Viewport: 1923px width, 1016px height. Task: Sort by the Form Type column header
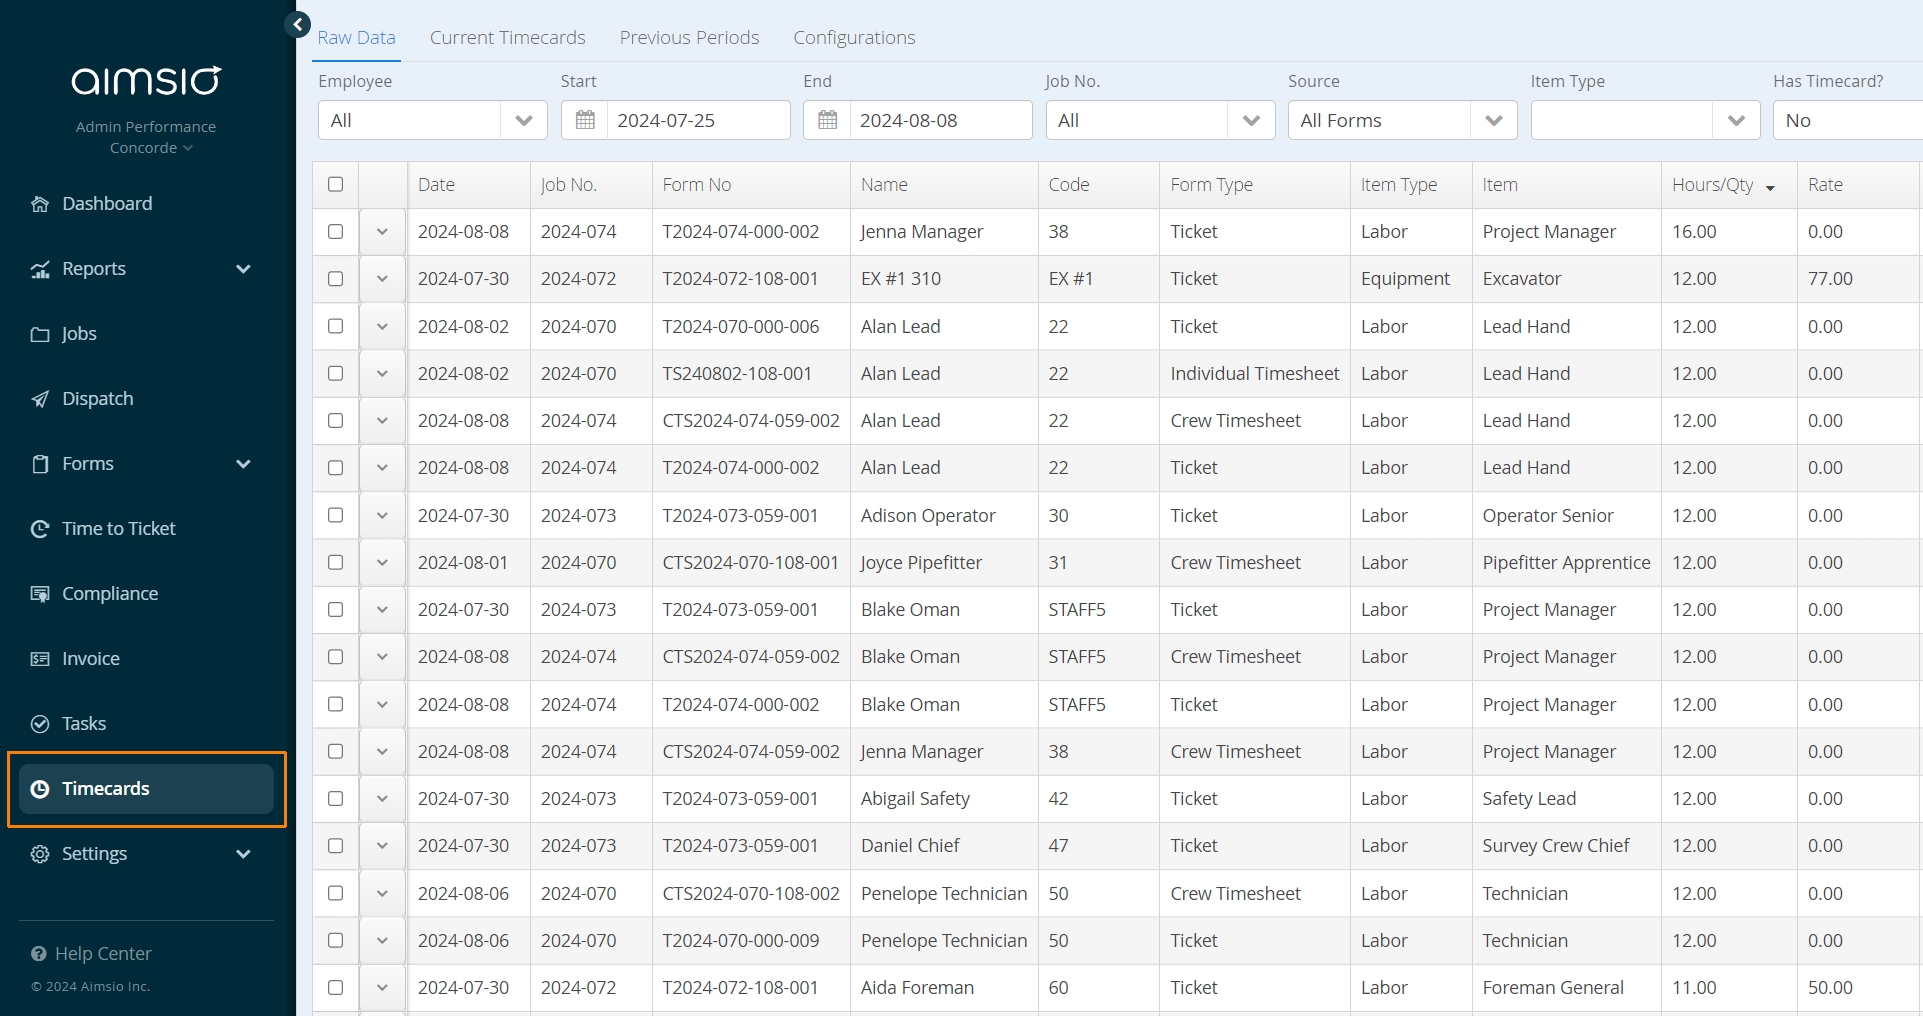[1255, 184]
